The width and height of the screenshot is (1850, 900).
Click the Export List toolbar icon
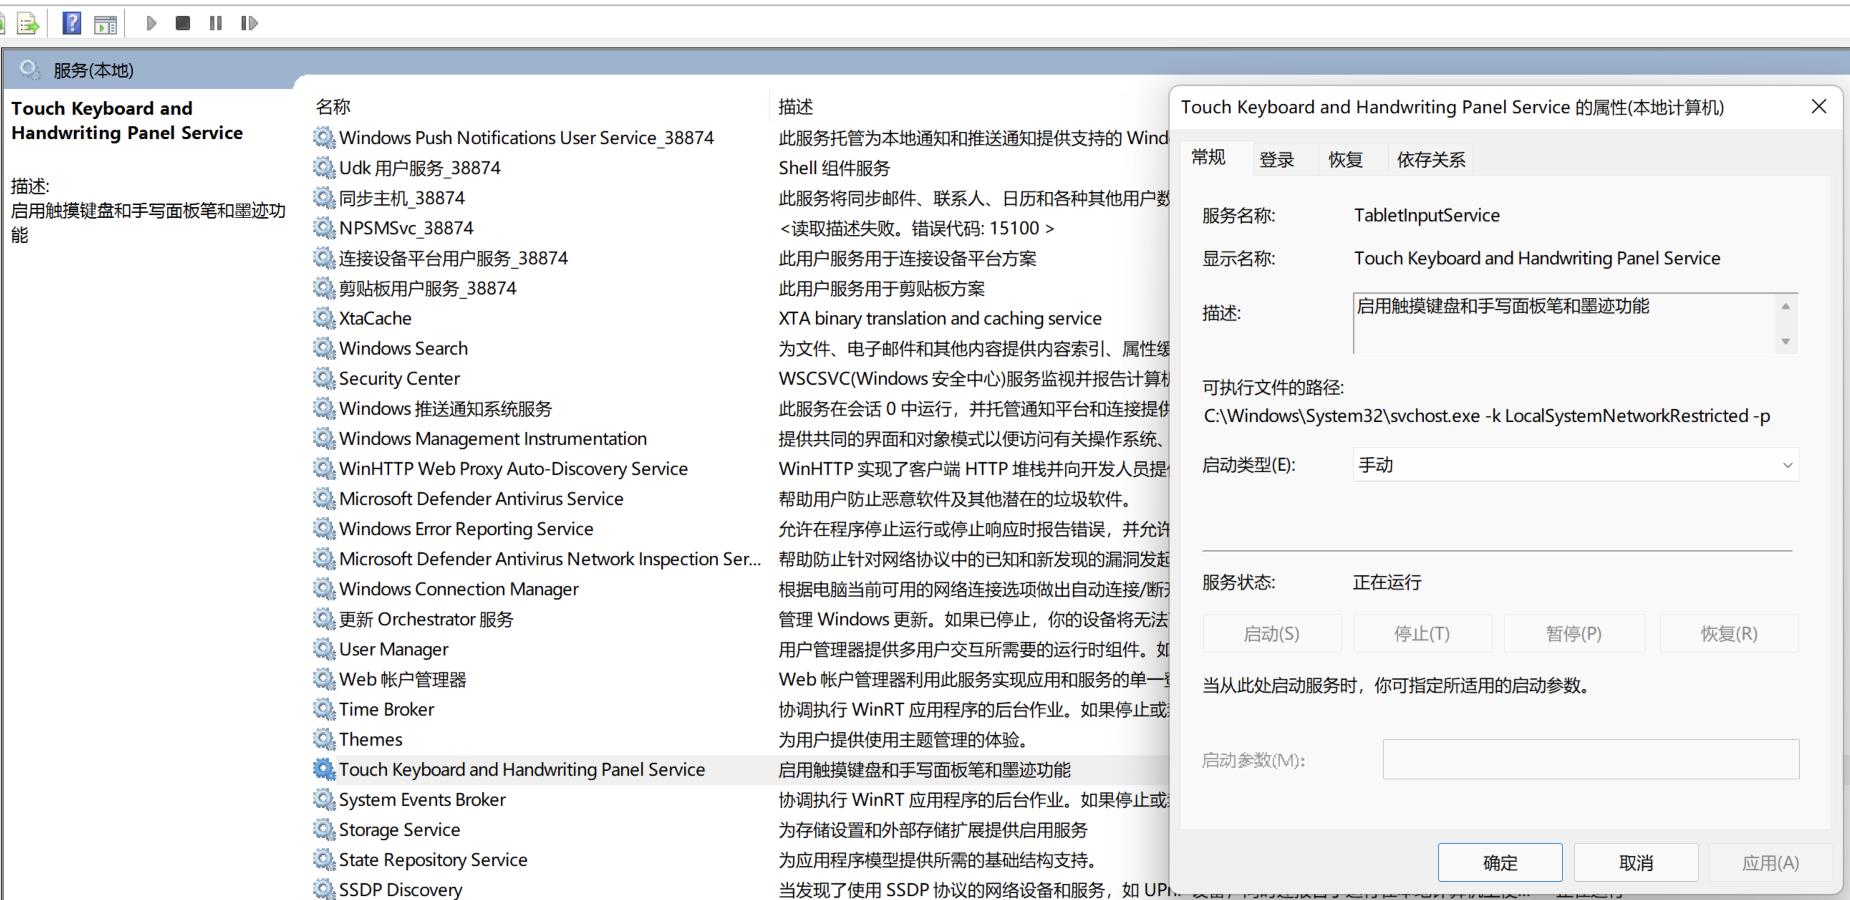[28, 23]
